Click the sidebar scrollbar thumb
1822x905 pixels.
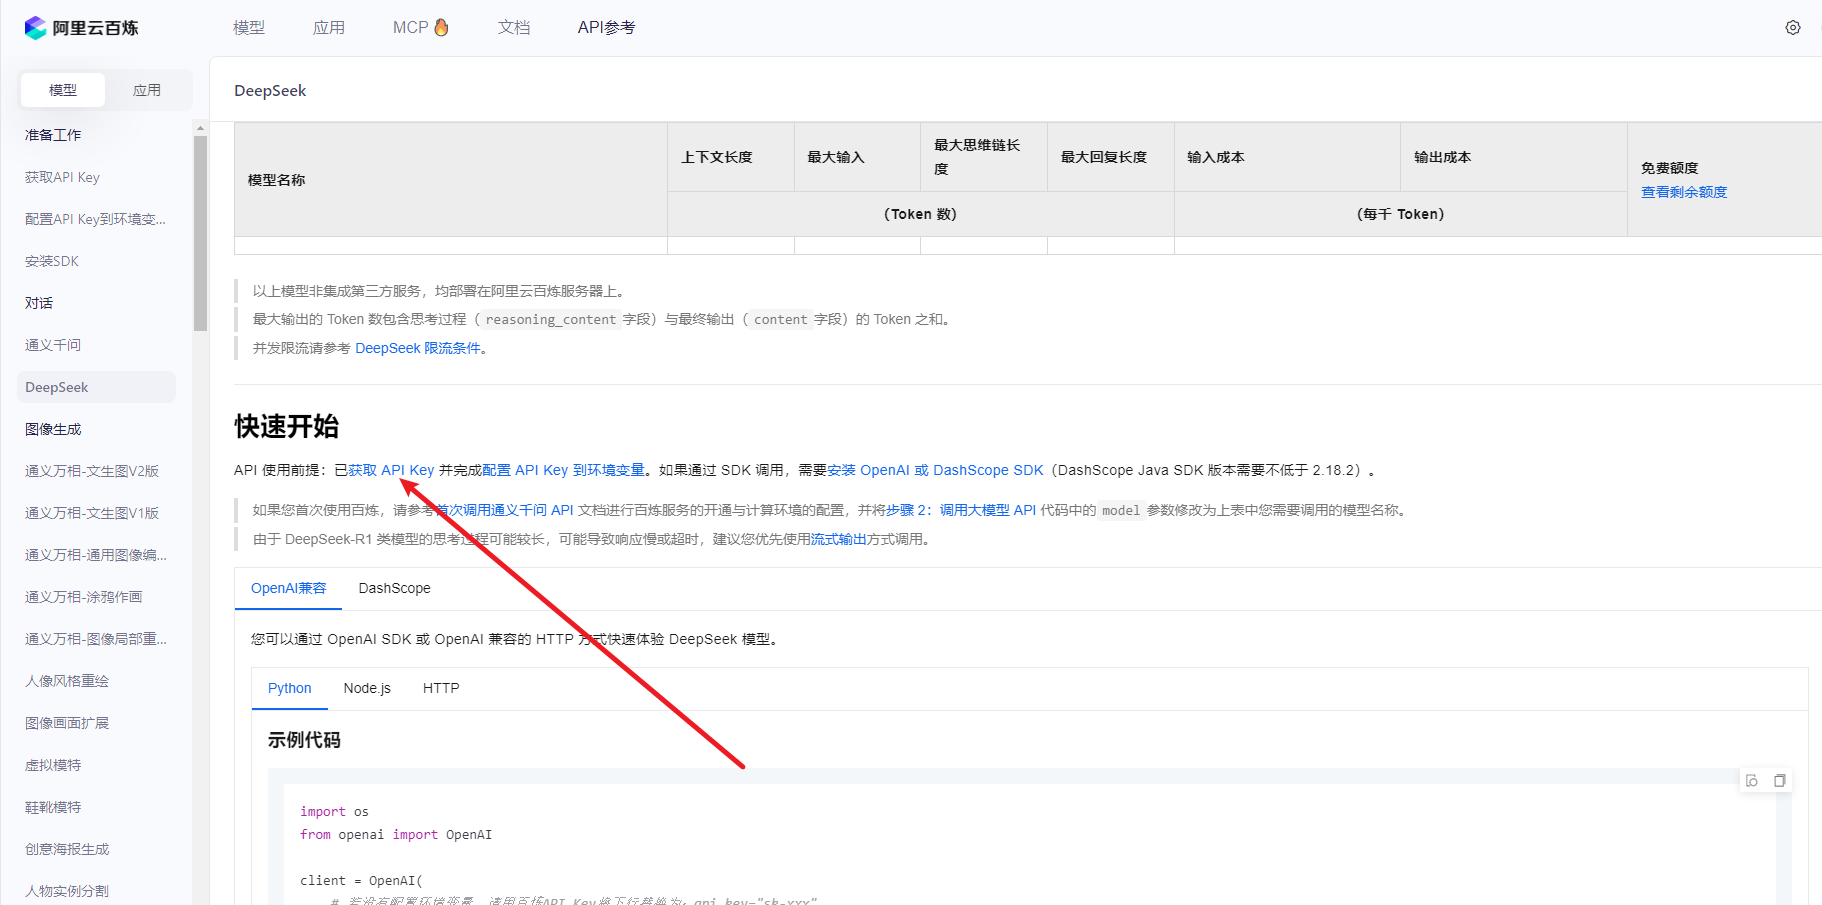tap(200, 233)
